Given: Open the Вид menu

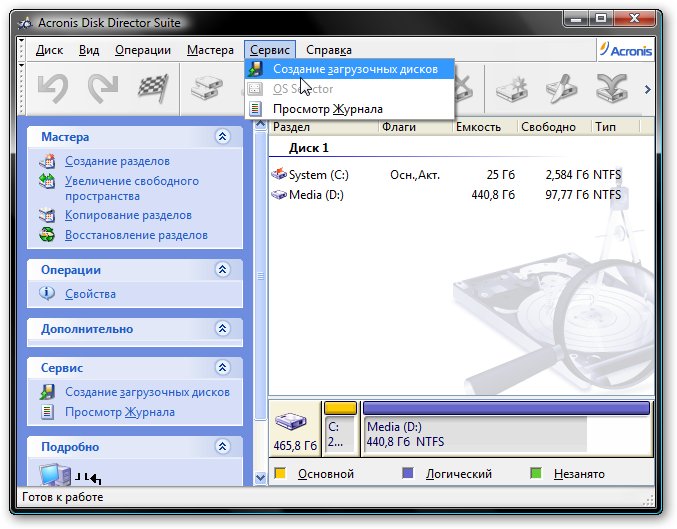Looking at the screenshot, I should tap(89, 50).
